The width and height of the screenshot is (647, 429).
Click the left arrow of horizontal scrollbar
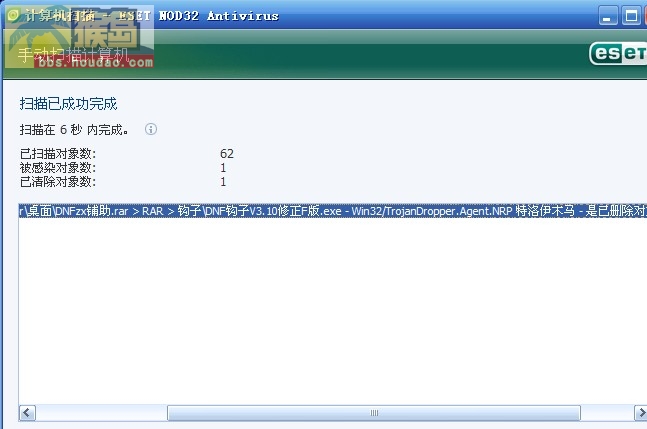click(28, 412)
